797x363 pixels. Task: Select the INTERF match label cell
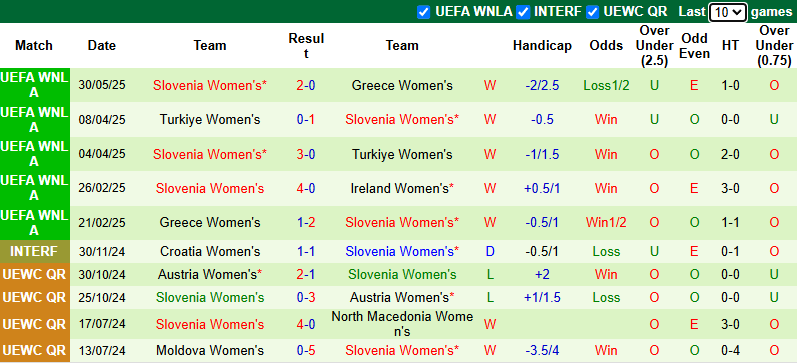click(34, 252)
